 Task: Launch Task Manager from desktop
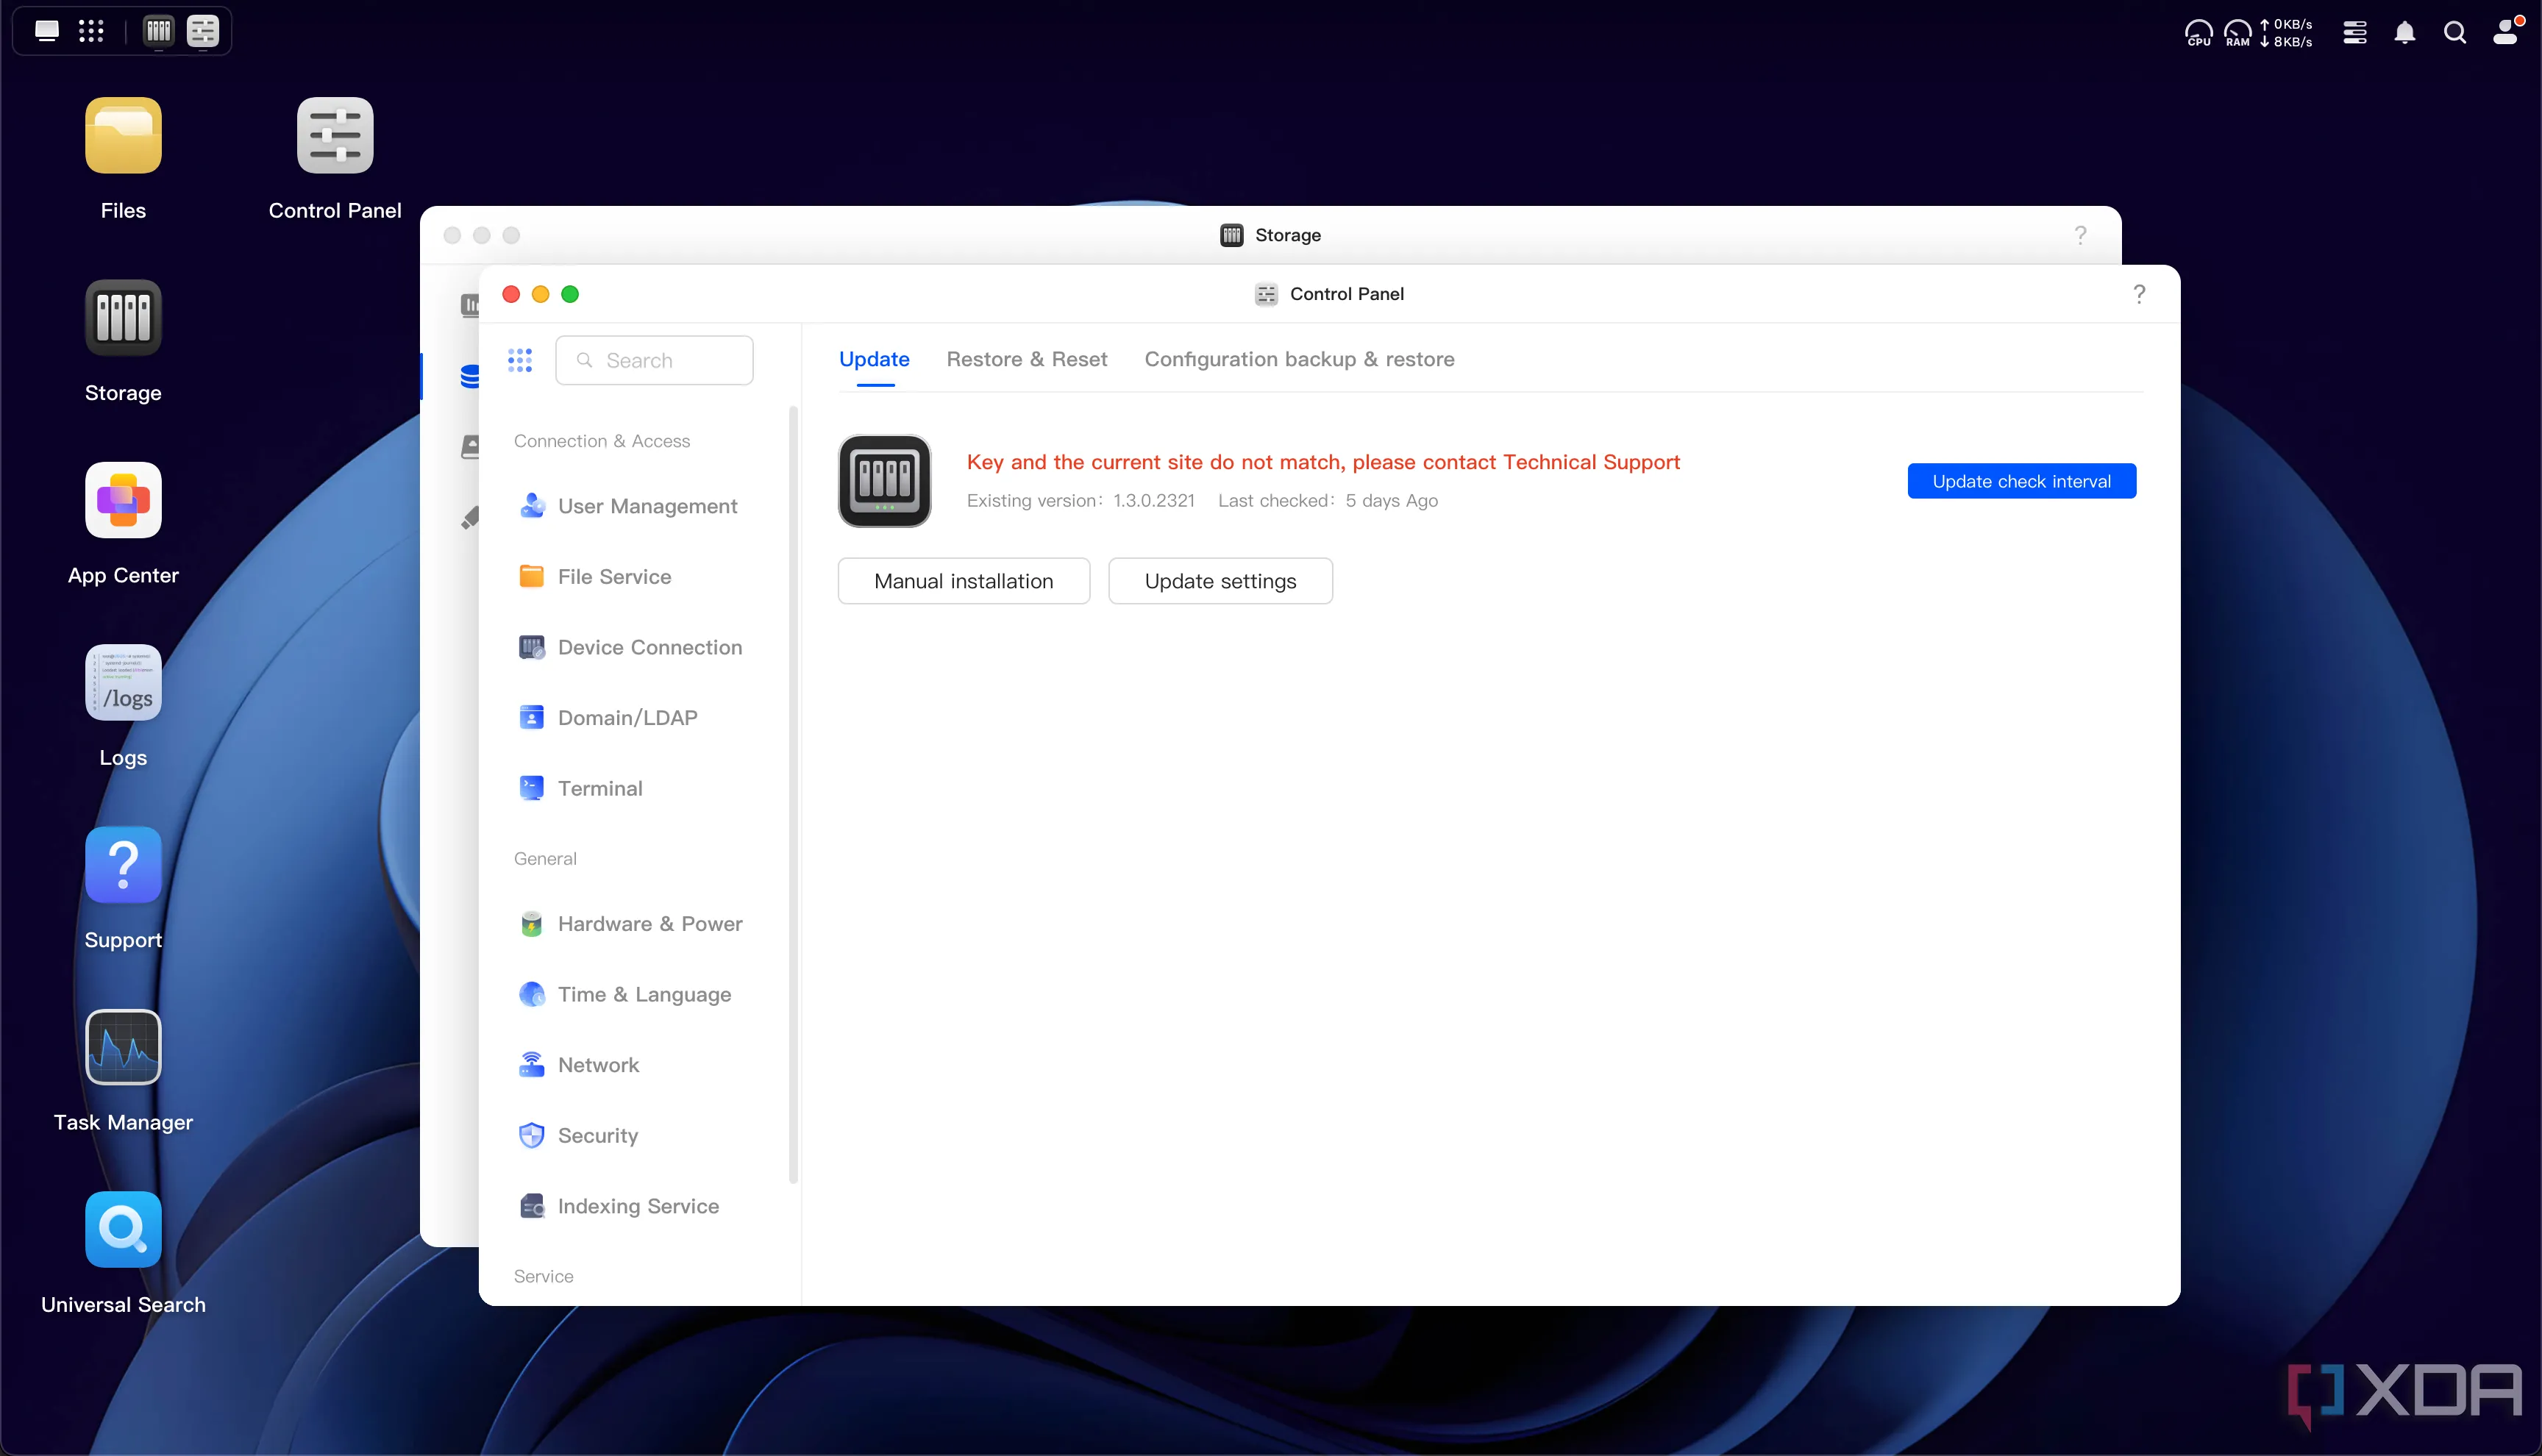point(123,1047)
